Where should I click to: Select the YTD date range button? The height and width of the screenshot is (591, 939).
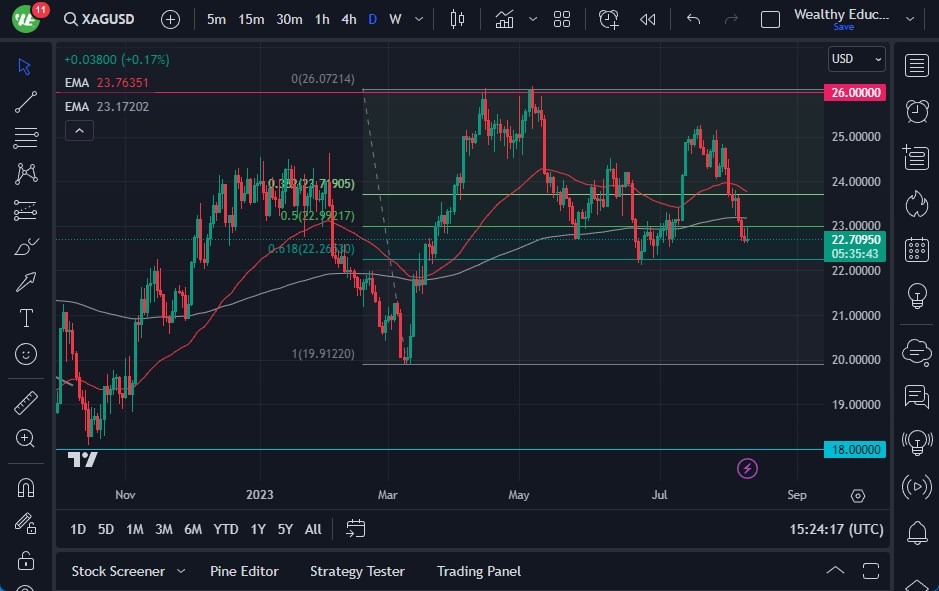pyautogui.click(x=226, y=529)
